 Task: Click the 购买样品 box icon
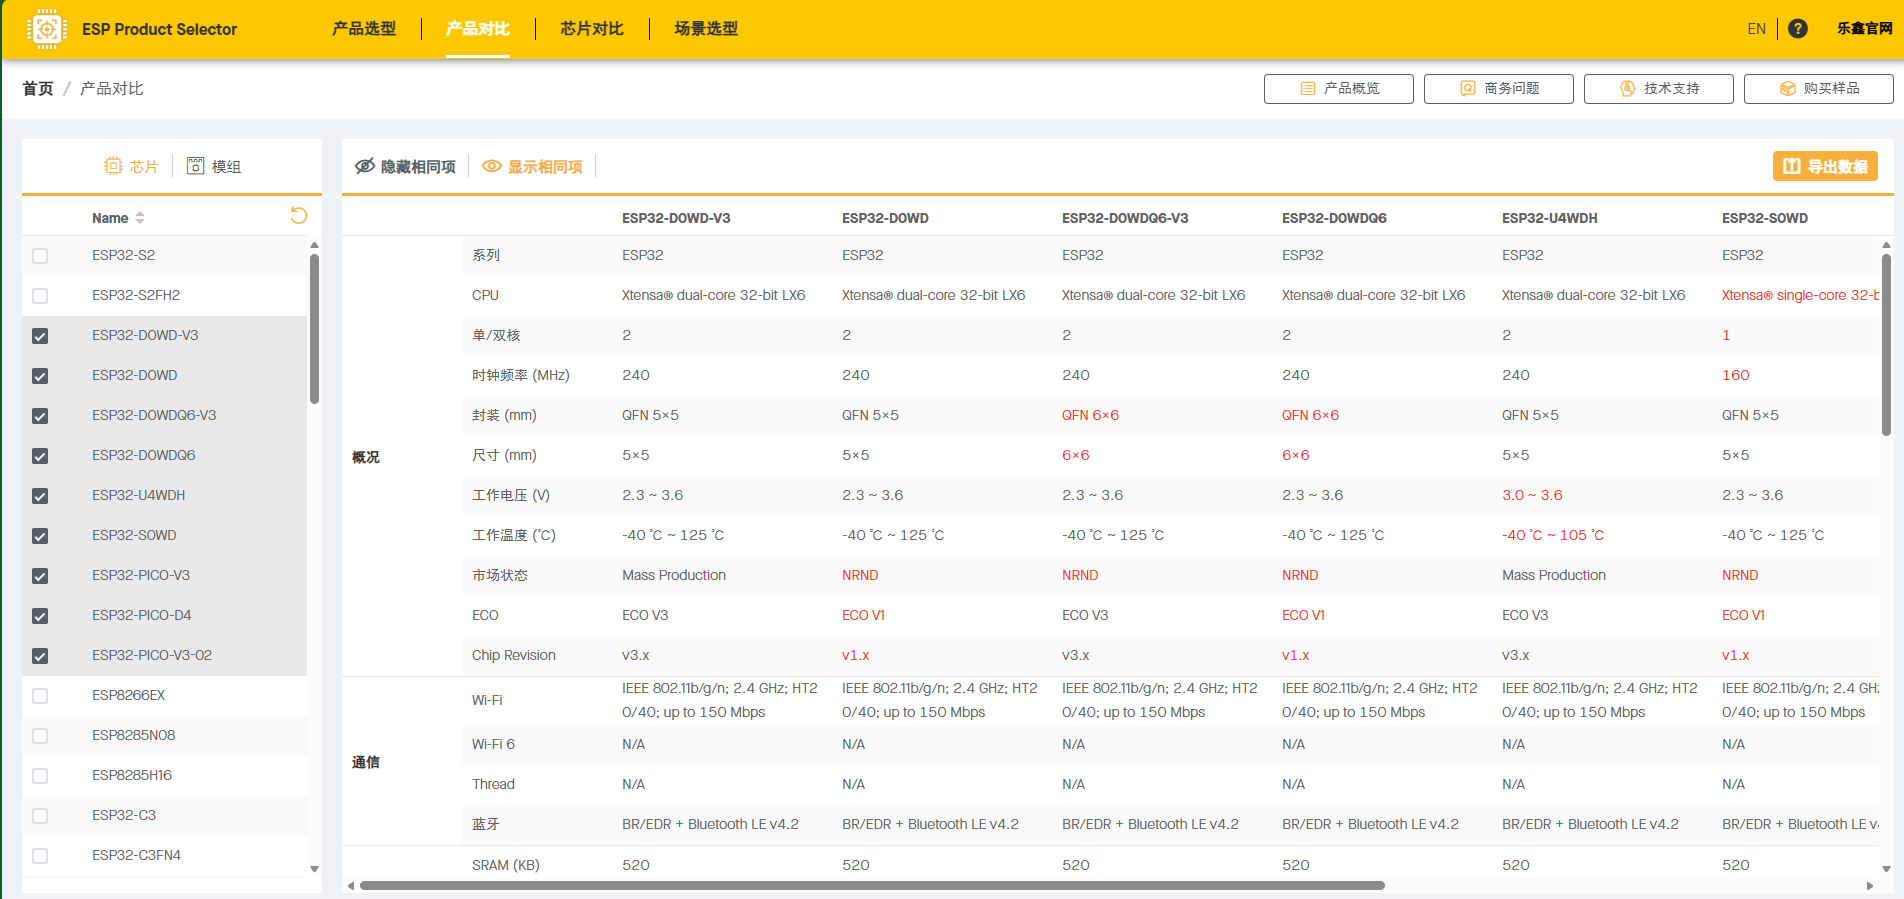(x=1788, y=89)
